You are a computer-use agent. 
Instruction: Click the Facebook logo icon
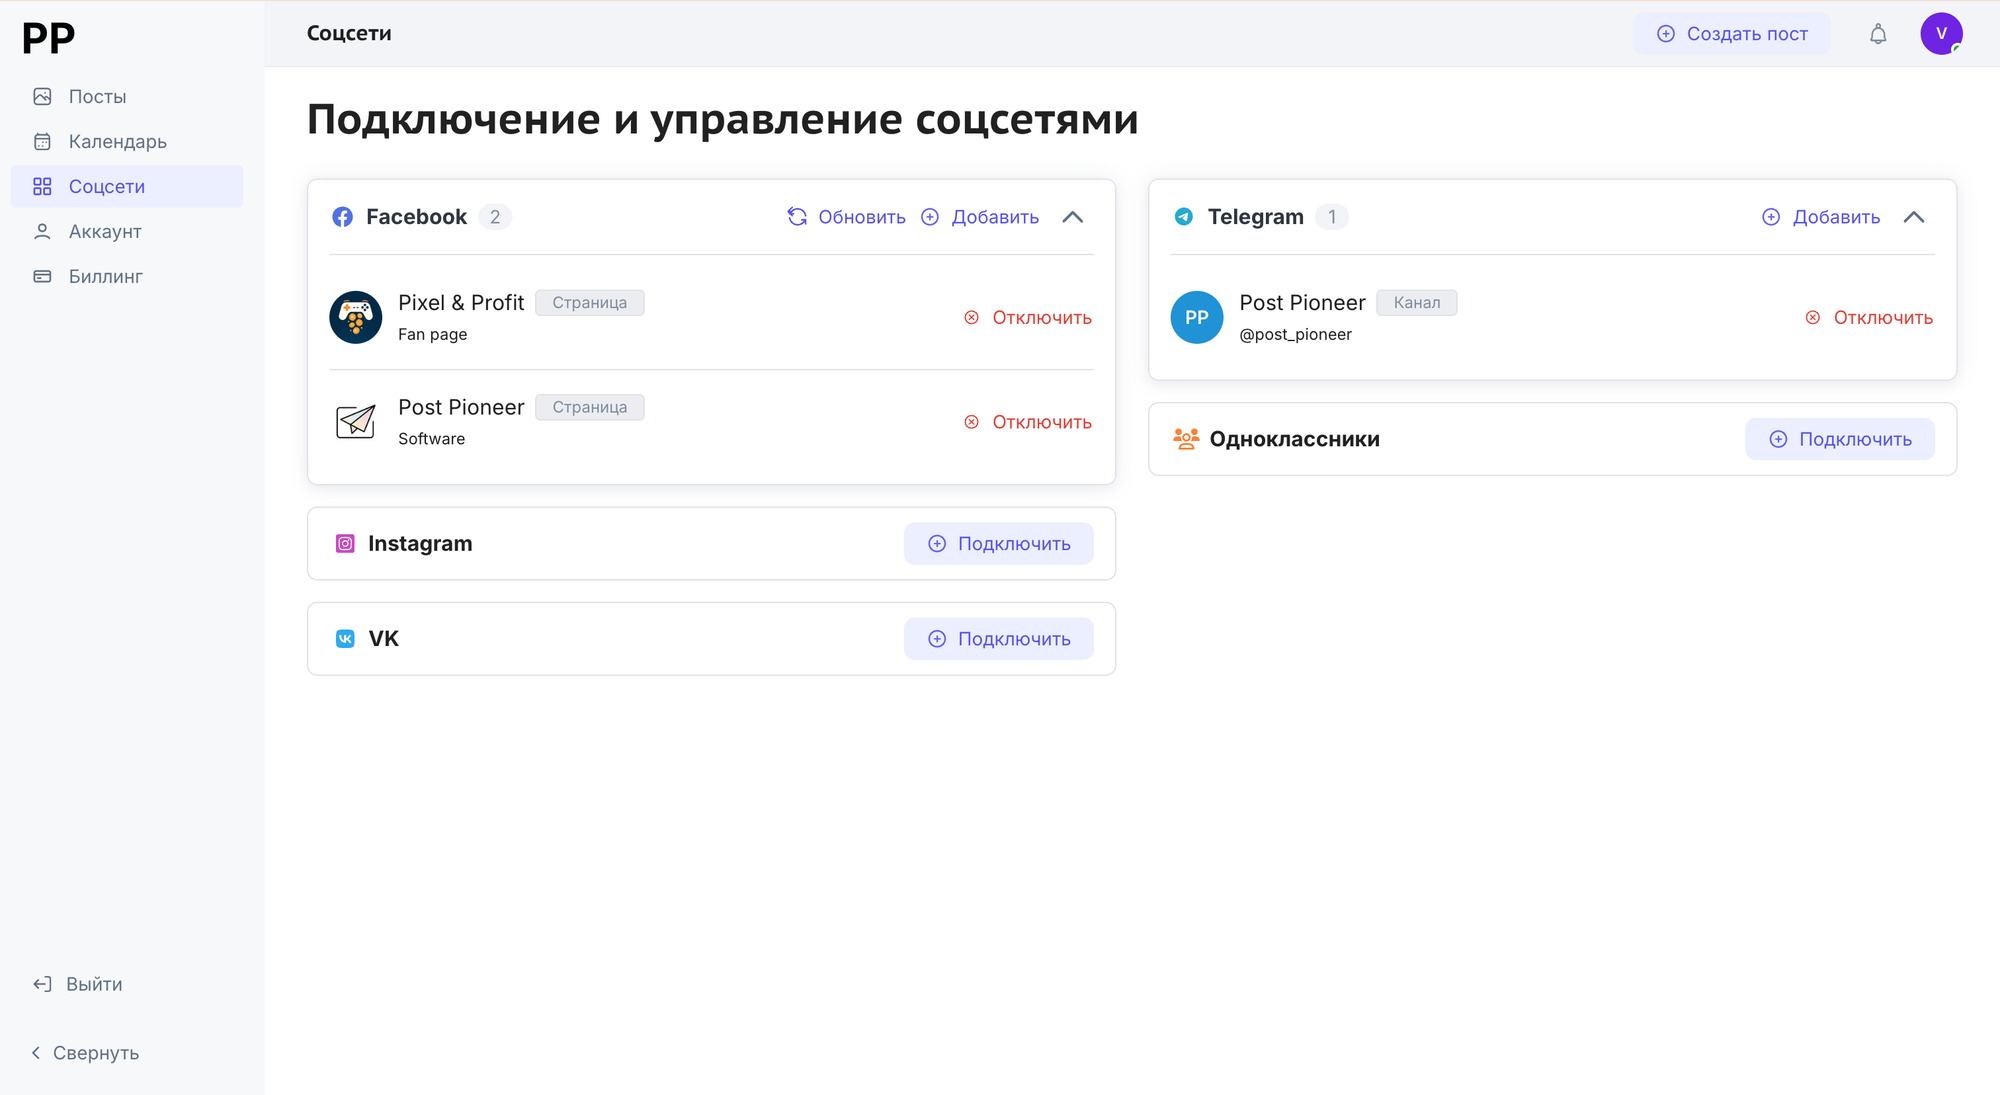click(x=342, y=217)
